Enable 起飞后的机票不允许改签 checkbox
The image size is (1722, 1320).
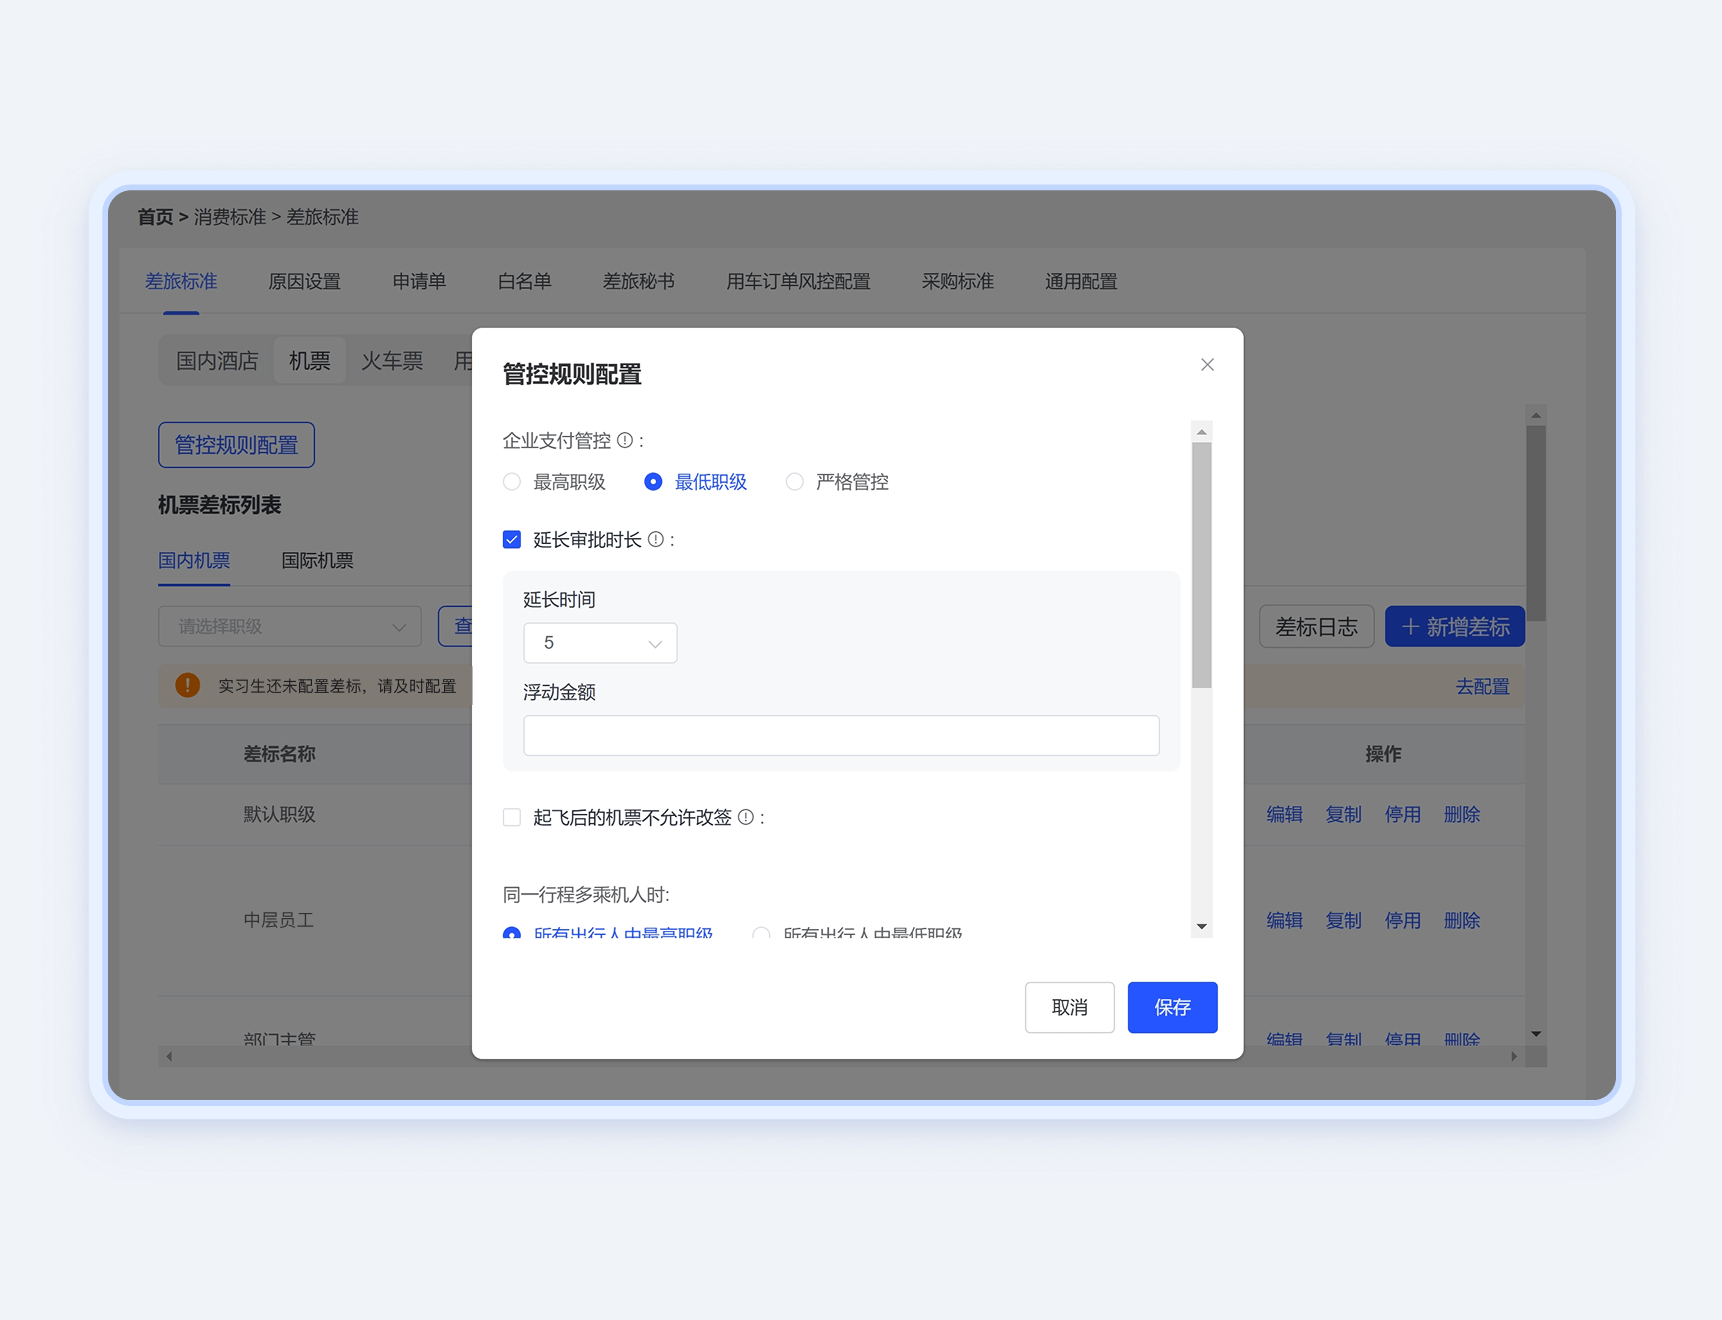512,818
